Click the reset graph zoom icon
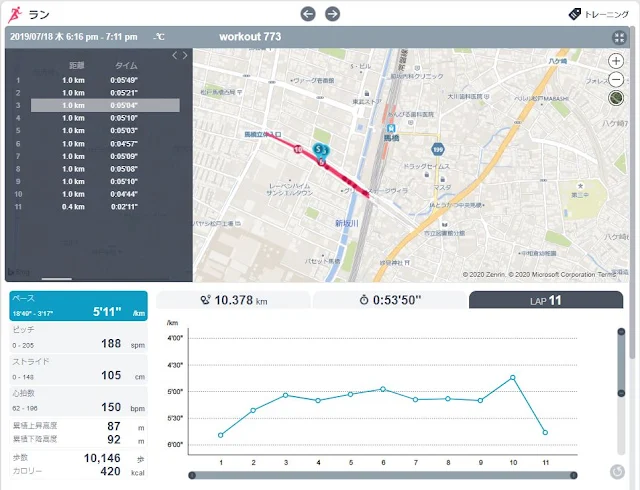Screen dimensions: 640x490 pos(617,472)
